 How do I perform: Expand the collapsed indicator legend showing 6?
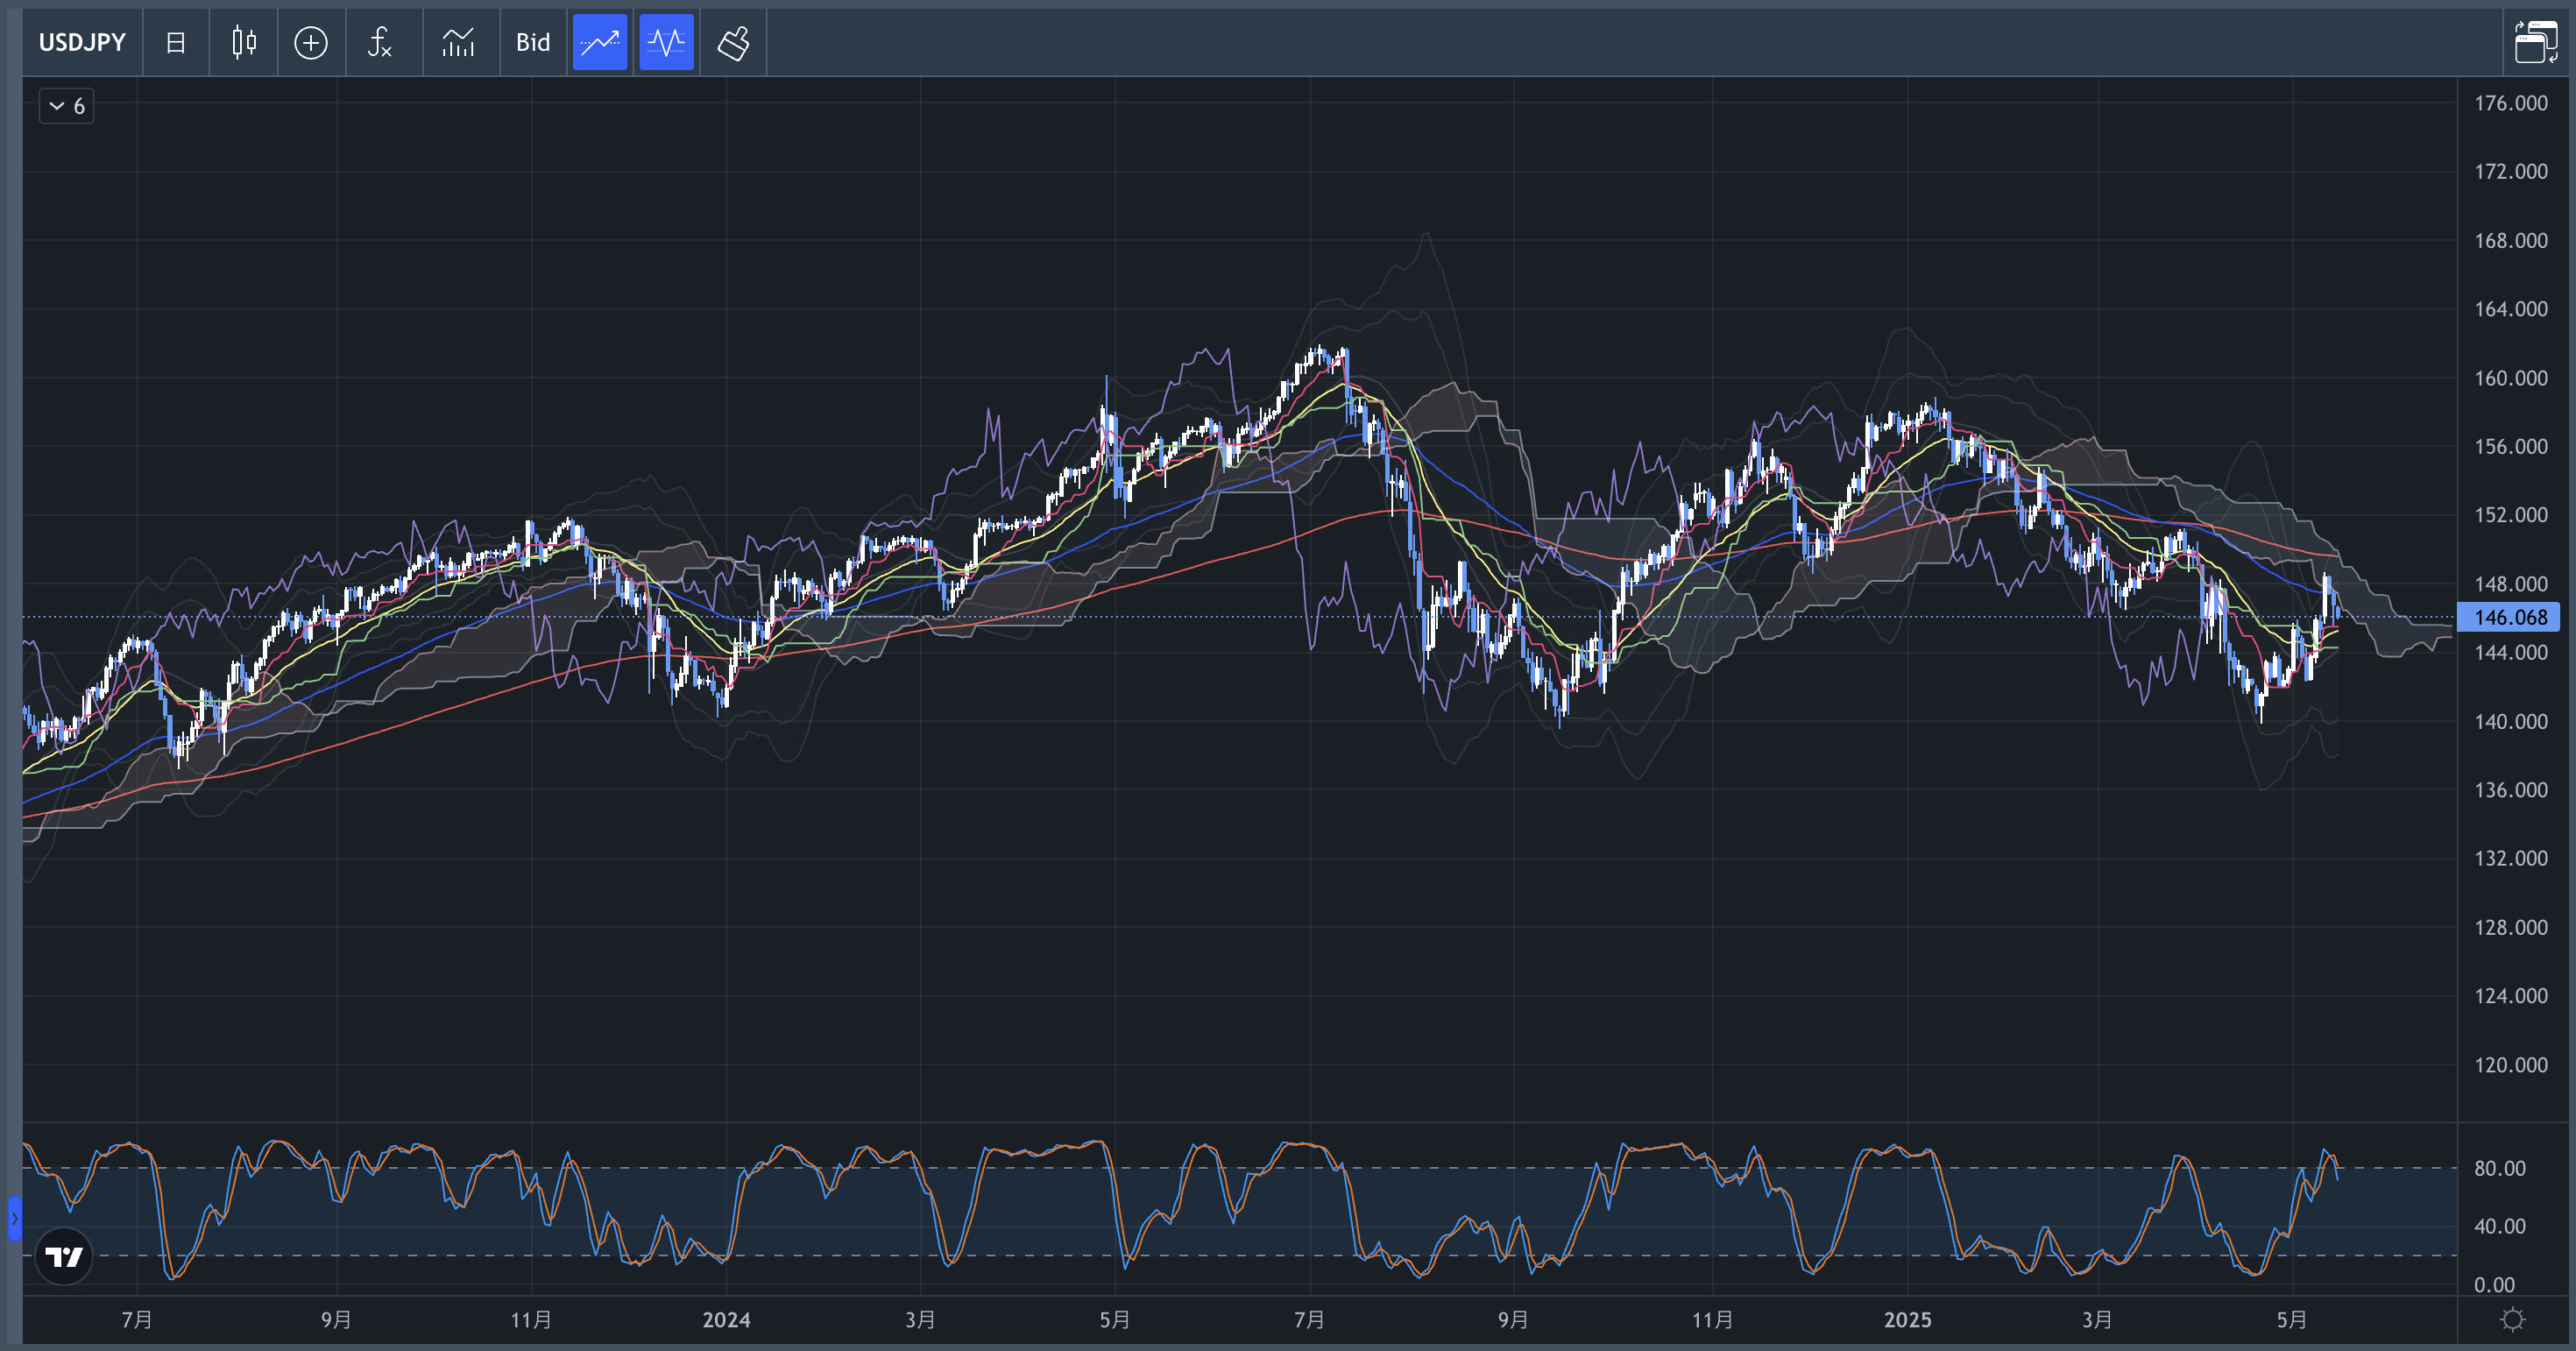(x=67, y=106)
